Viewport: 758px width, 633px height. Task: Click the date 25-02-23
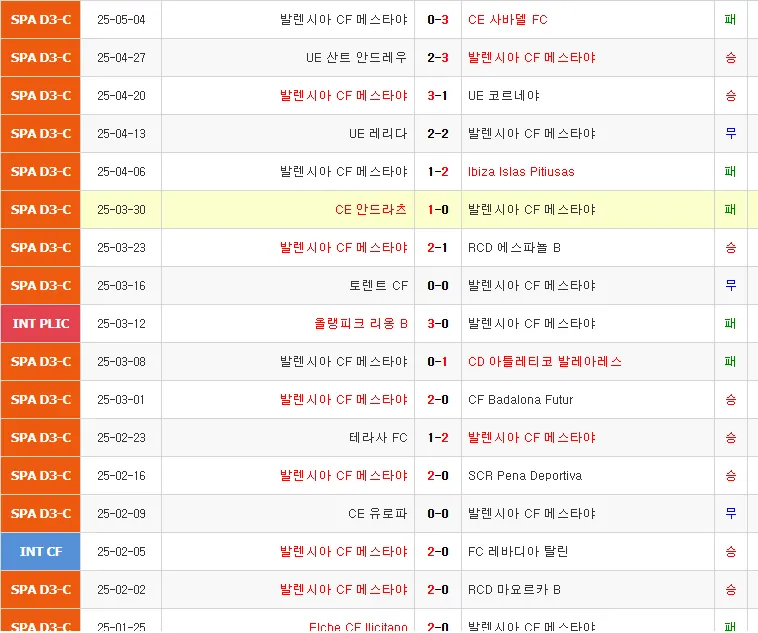(121, 438)
